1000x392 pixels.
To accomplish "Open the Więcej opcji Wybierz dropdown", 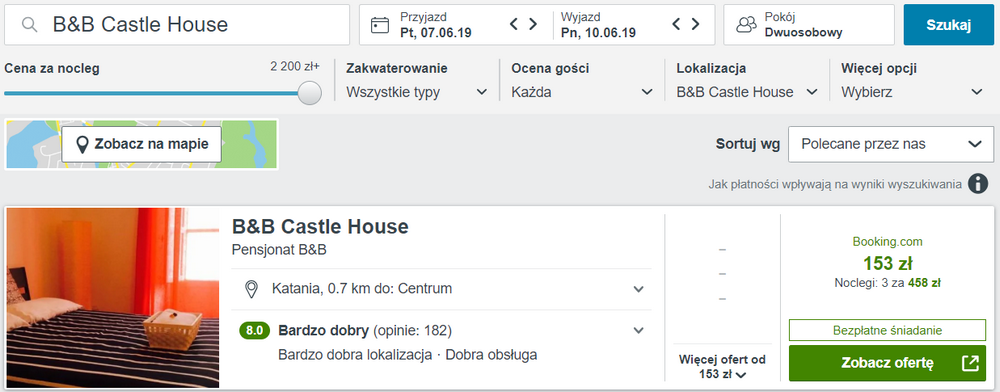I will pyautogui.click(x=912, y=92).
